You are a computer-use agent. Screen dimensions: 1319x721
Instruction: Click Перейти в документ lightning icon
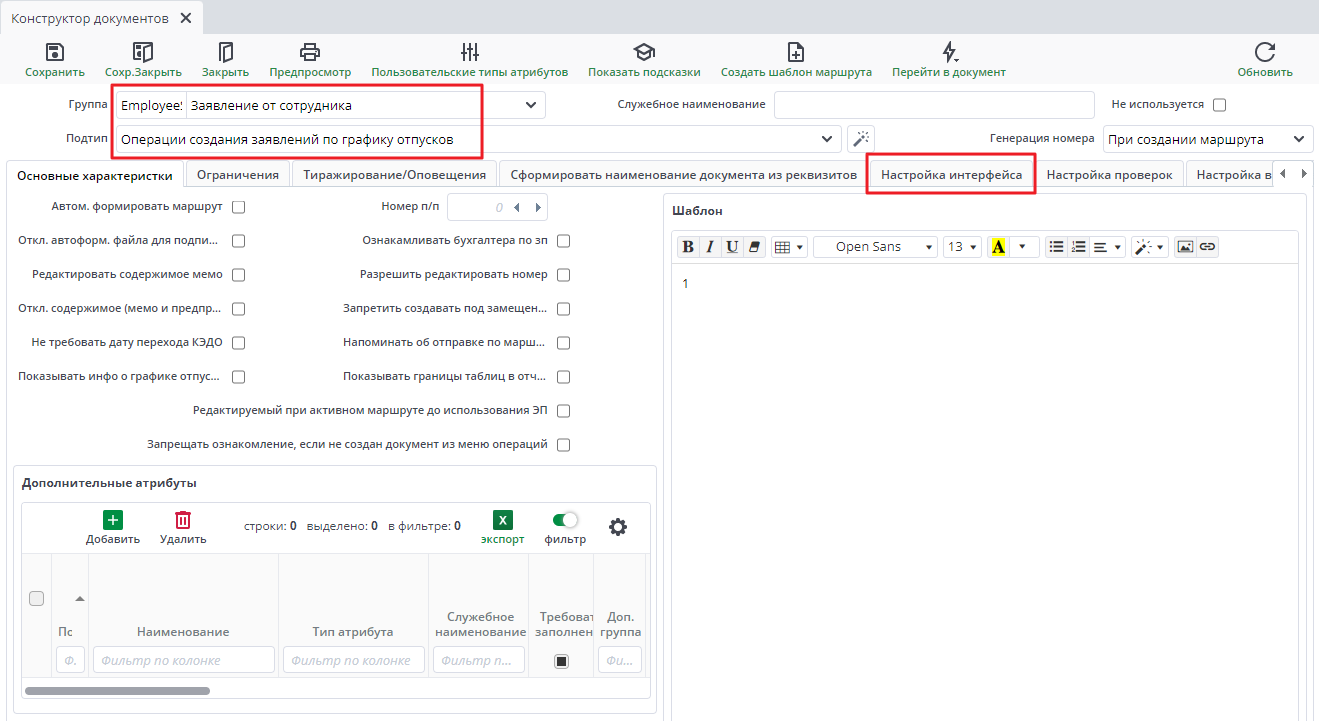[x=949, y=52]
